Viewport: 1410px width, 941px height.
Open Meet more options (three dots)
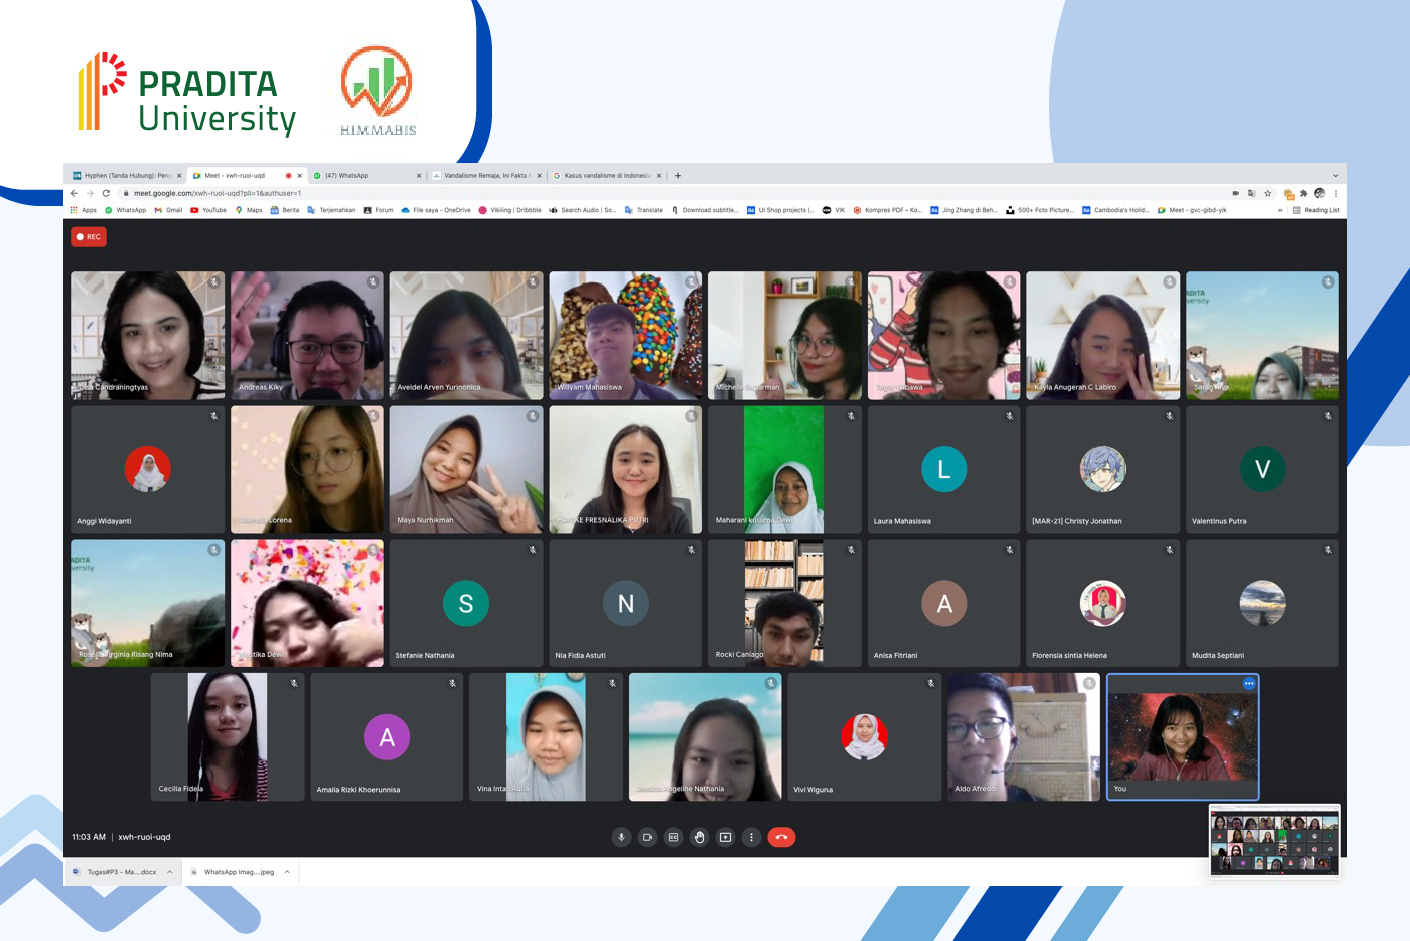pos(751,837)
